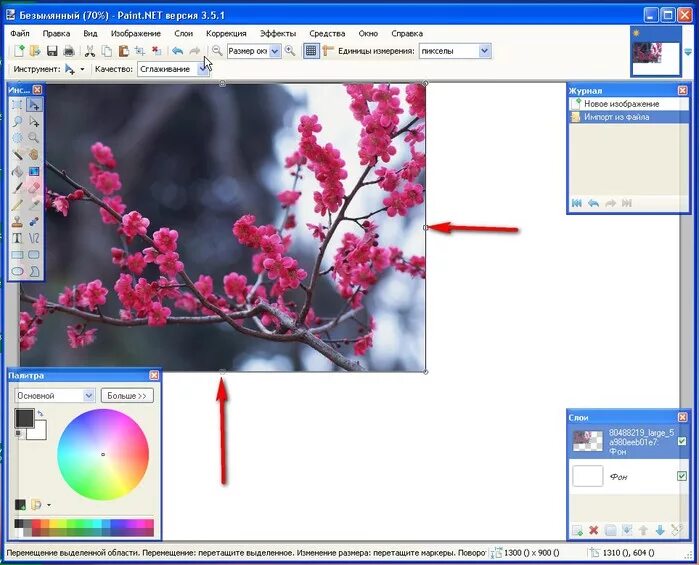
Task: Open the Эффекты menu
Action: (x=278, y=33)
